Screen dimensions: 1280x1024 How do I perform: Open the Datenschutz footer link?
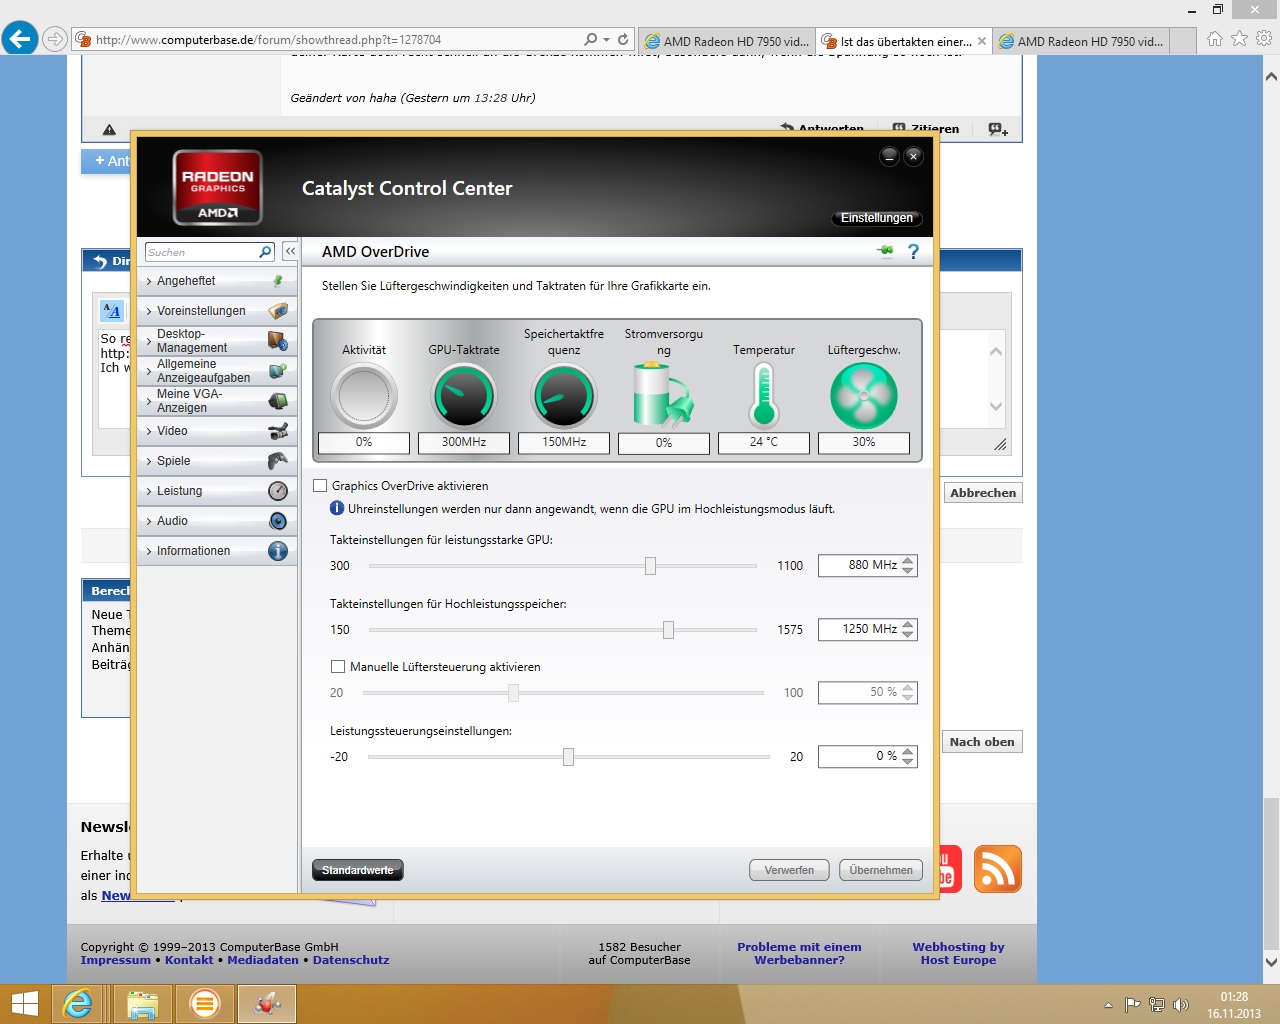[x=351, y=960]
